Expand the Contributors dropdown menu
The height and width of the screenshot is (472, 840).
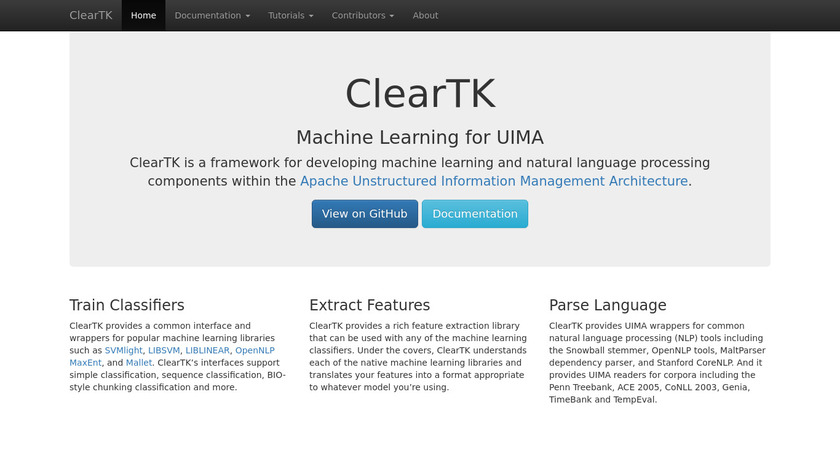click(363, 16)
